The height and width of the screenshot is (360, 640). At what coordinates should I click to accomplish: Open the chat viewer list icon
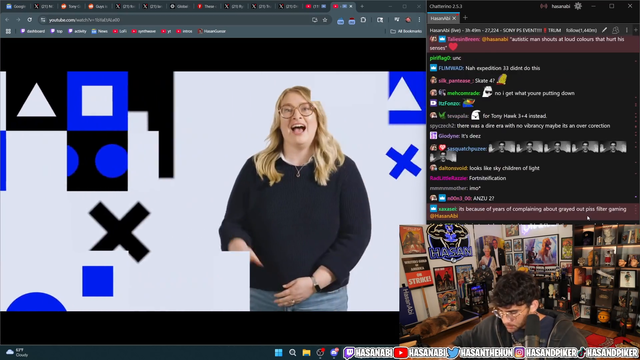pyautogui.click(x=616, y=30)
